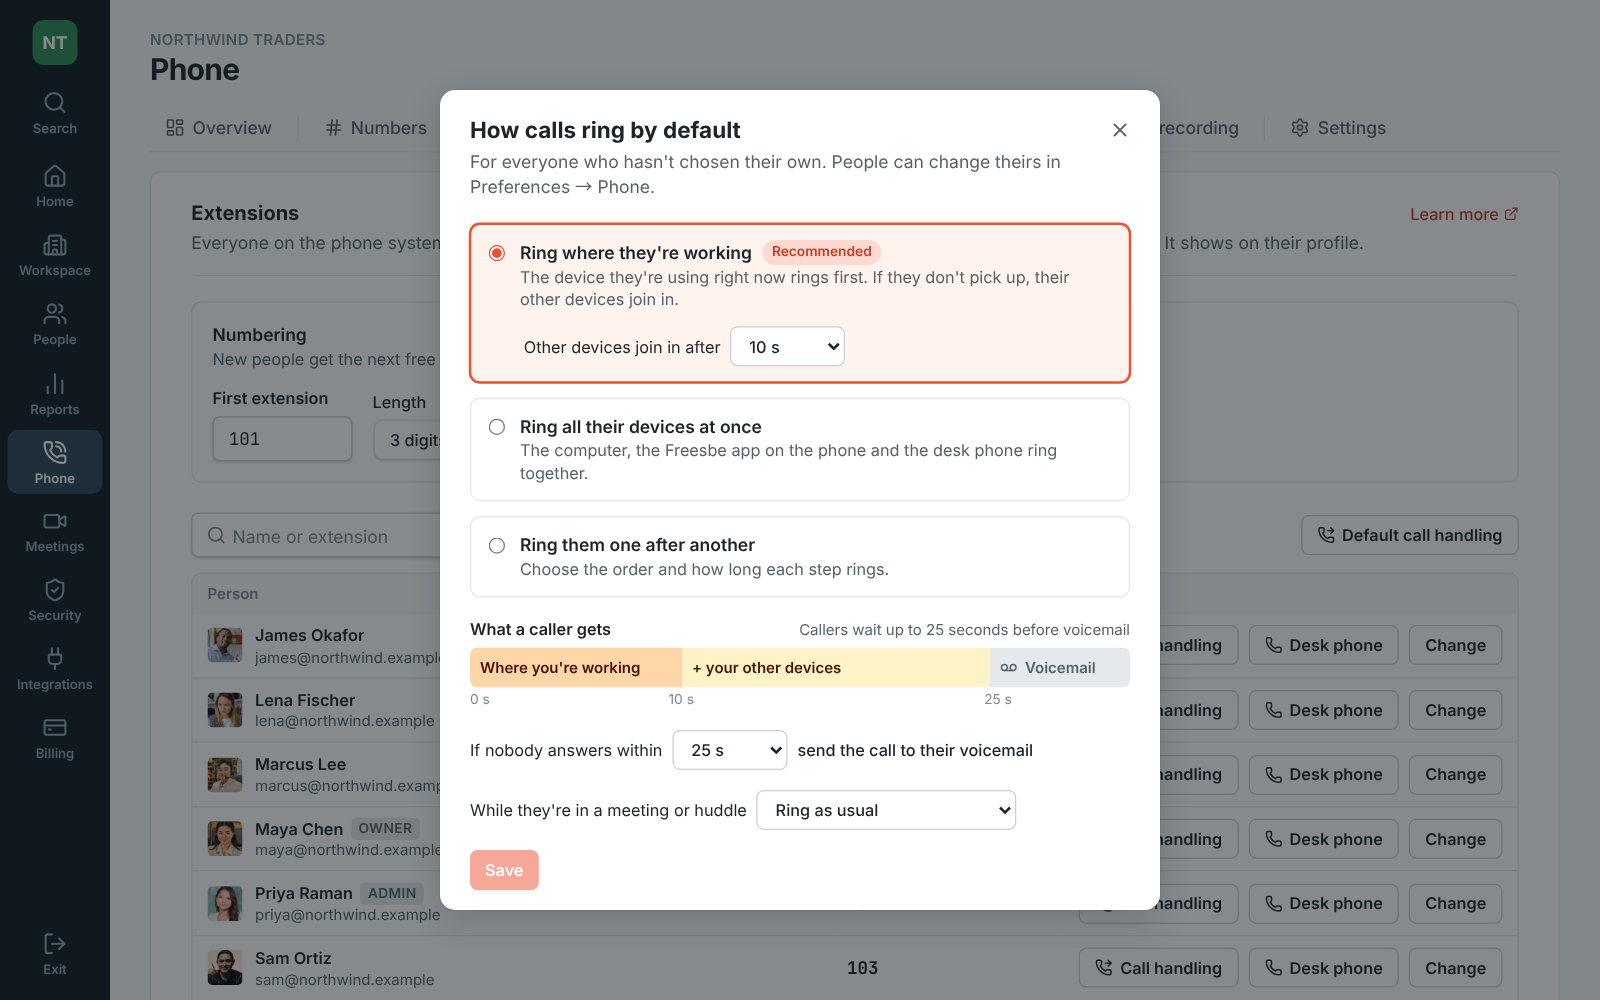Click Desk phone for Sam Ortiz
Image resolution: width=1600 pixels, height=1000 pixels.
click(1324, 968)
